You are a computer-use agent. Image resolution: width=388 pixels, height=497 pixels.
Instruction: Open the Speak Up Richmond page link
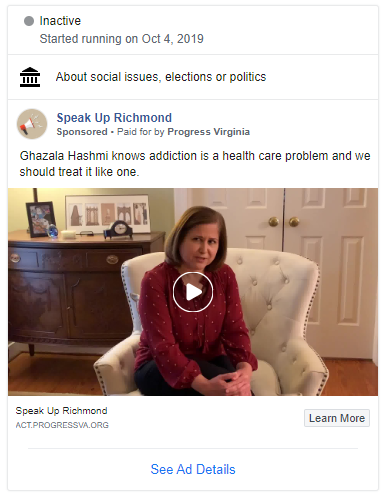click(x=114, y=118)
